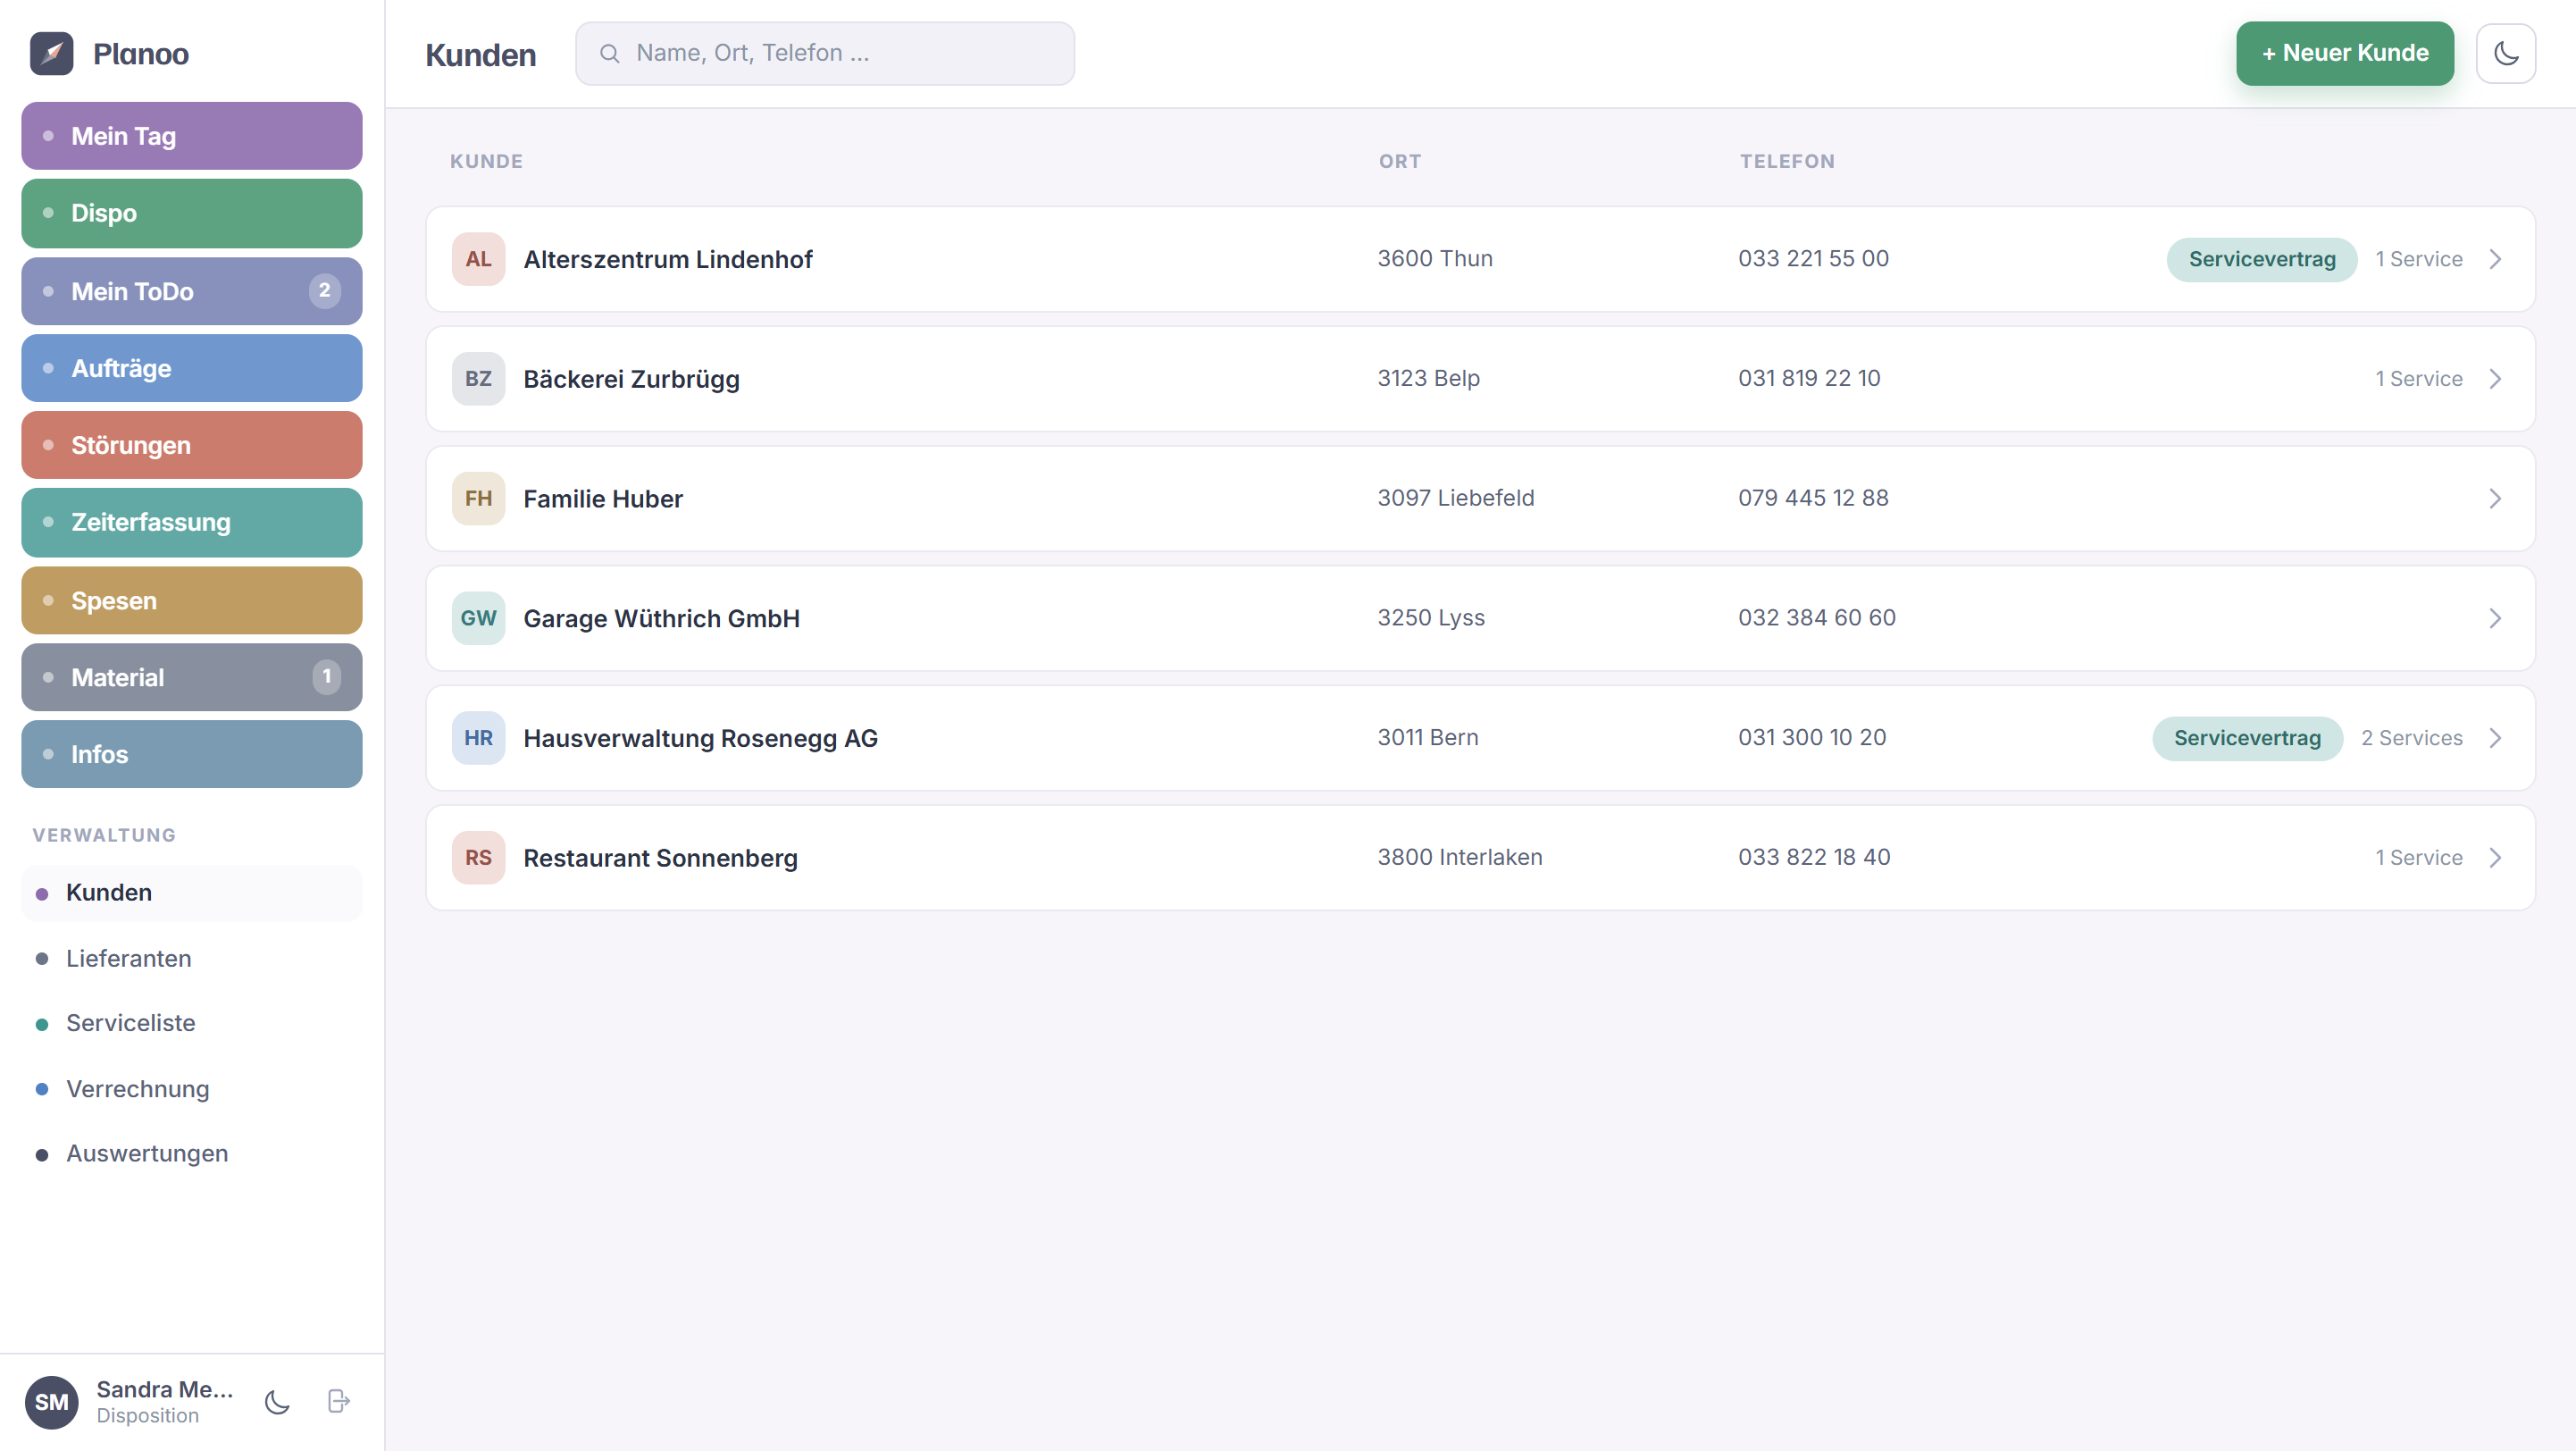This screenshot has width=2576, height=1451.
Task: Go to Zeiterfassung
Action: (192, 522)
